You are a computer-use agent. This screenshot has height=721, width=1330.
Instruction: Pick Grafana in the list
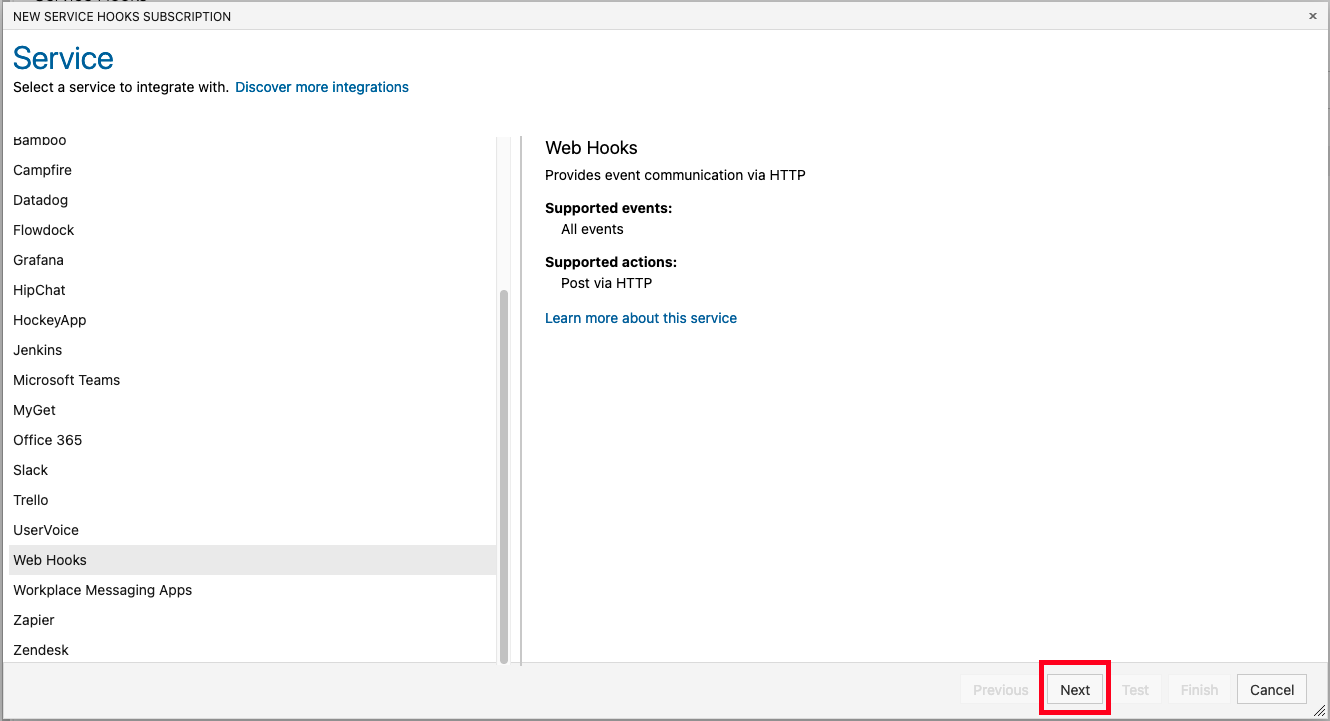coord(253,260)
